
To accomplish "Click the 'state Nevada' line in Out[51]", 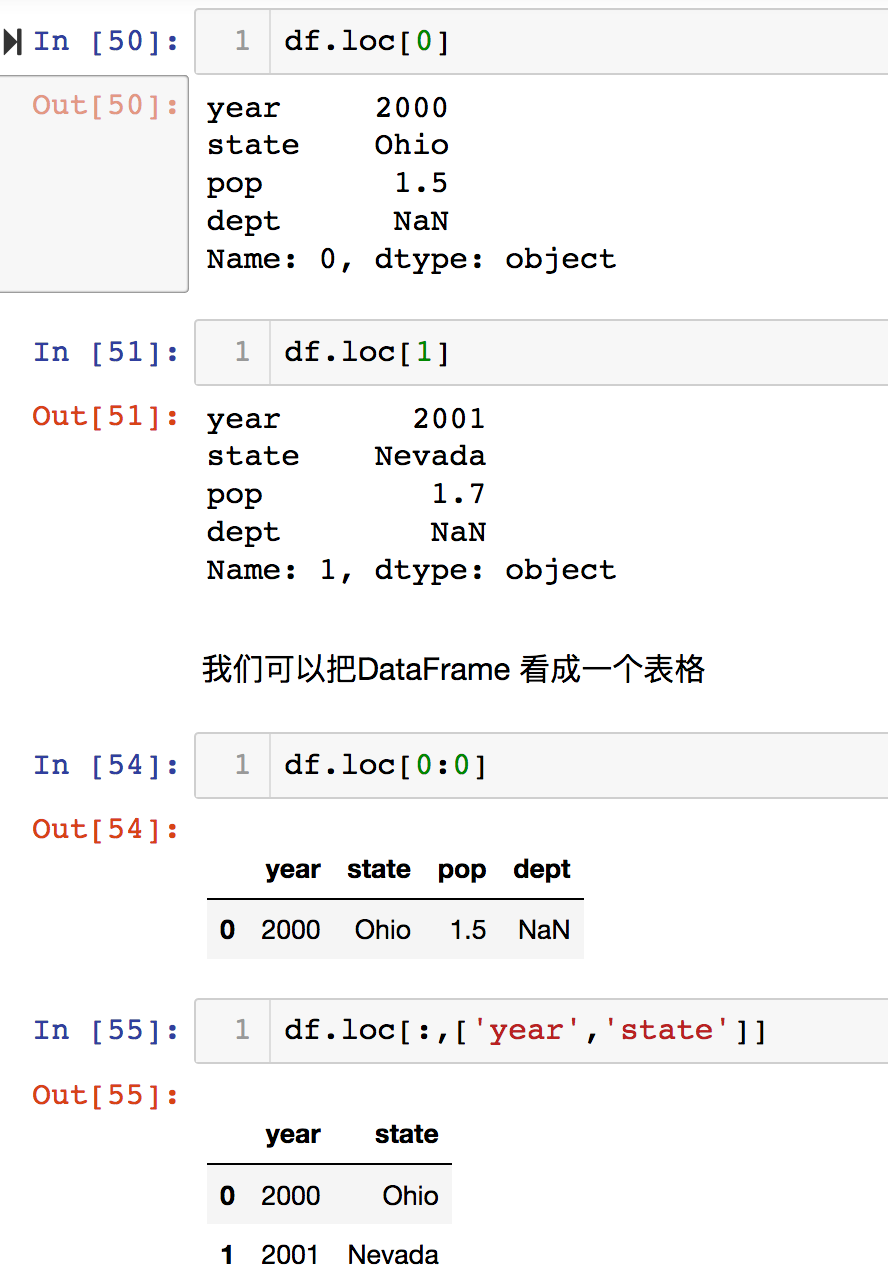I will 346,456.
